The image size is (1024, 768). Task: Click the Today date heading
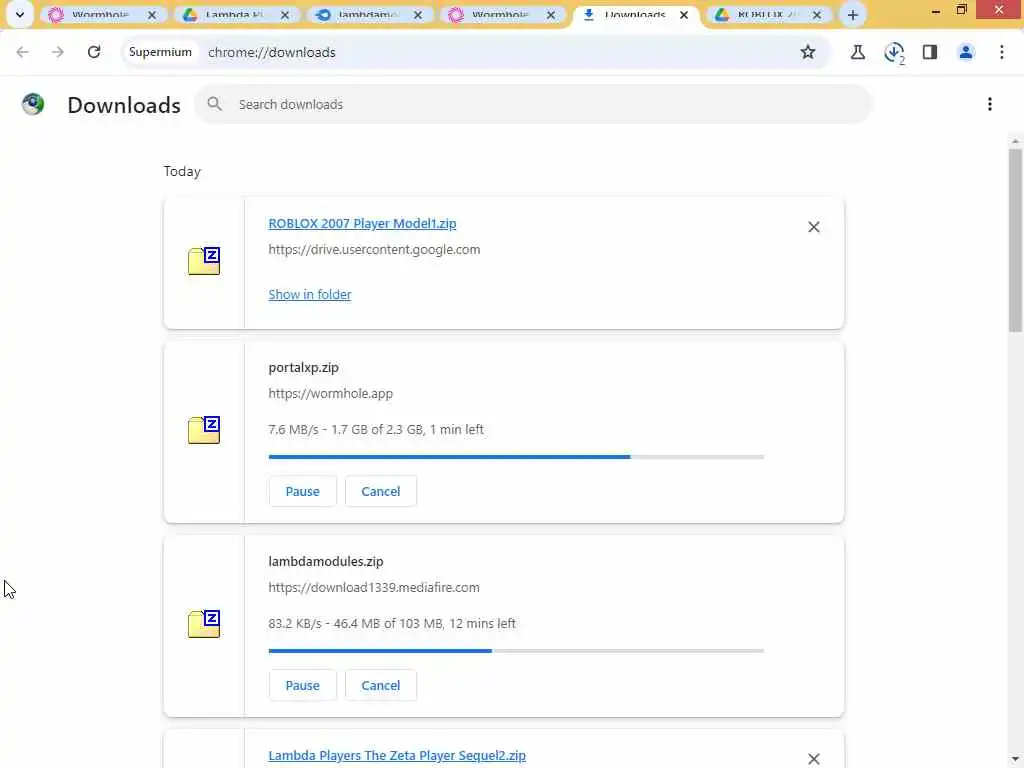[x=182, y=172]
